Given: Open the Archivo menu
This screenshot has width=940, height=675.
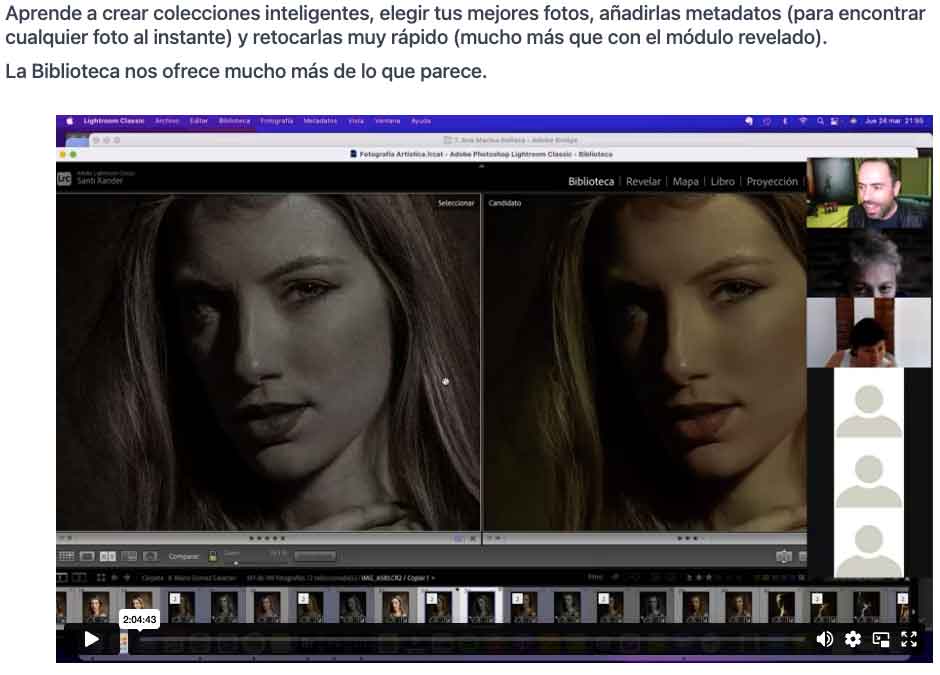Looking at the screenshot, I should (167, 121).
